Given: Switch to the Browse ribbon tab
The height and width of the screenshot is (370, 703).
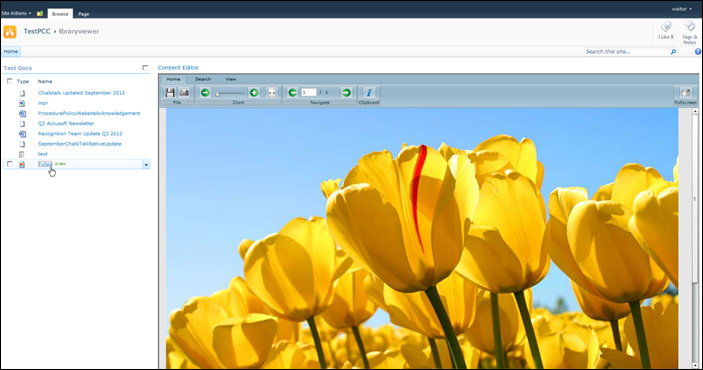Looking at the screenshot, I should pyautogui.click(x=60, y=14).
